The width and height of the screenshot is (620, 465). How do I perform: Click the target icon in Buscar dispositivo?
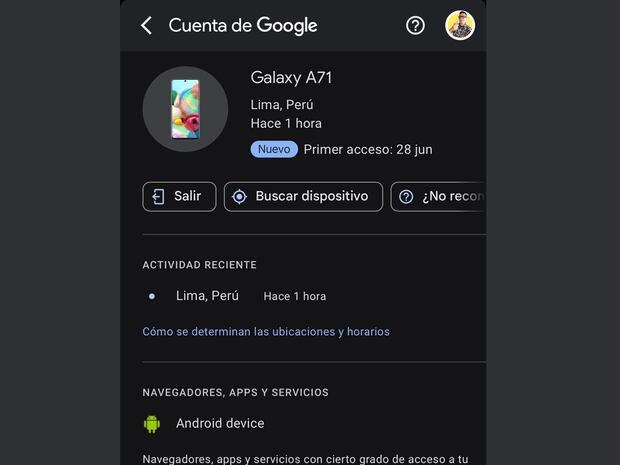tap(239, 196)
